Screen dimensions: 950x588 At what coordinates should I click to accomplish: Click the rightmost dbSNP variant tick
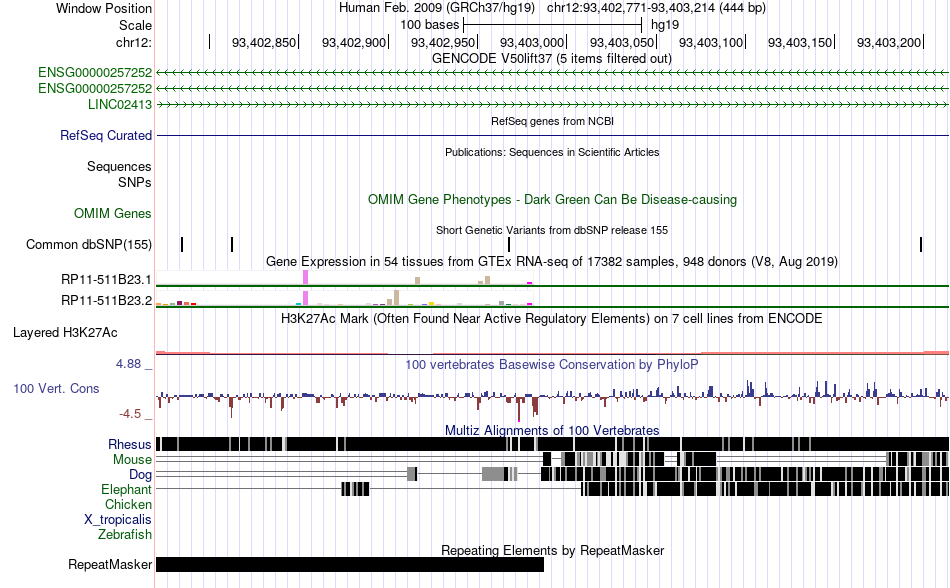pyautogui.click(x=921, y=245)
